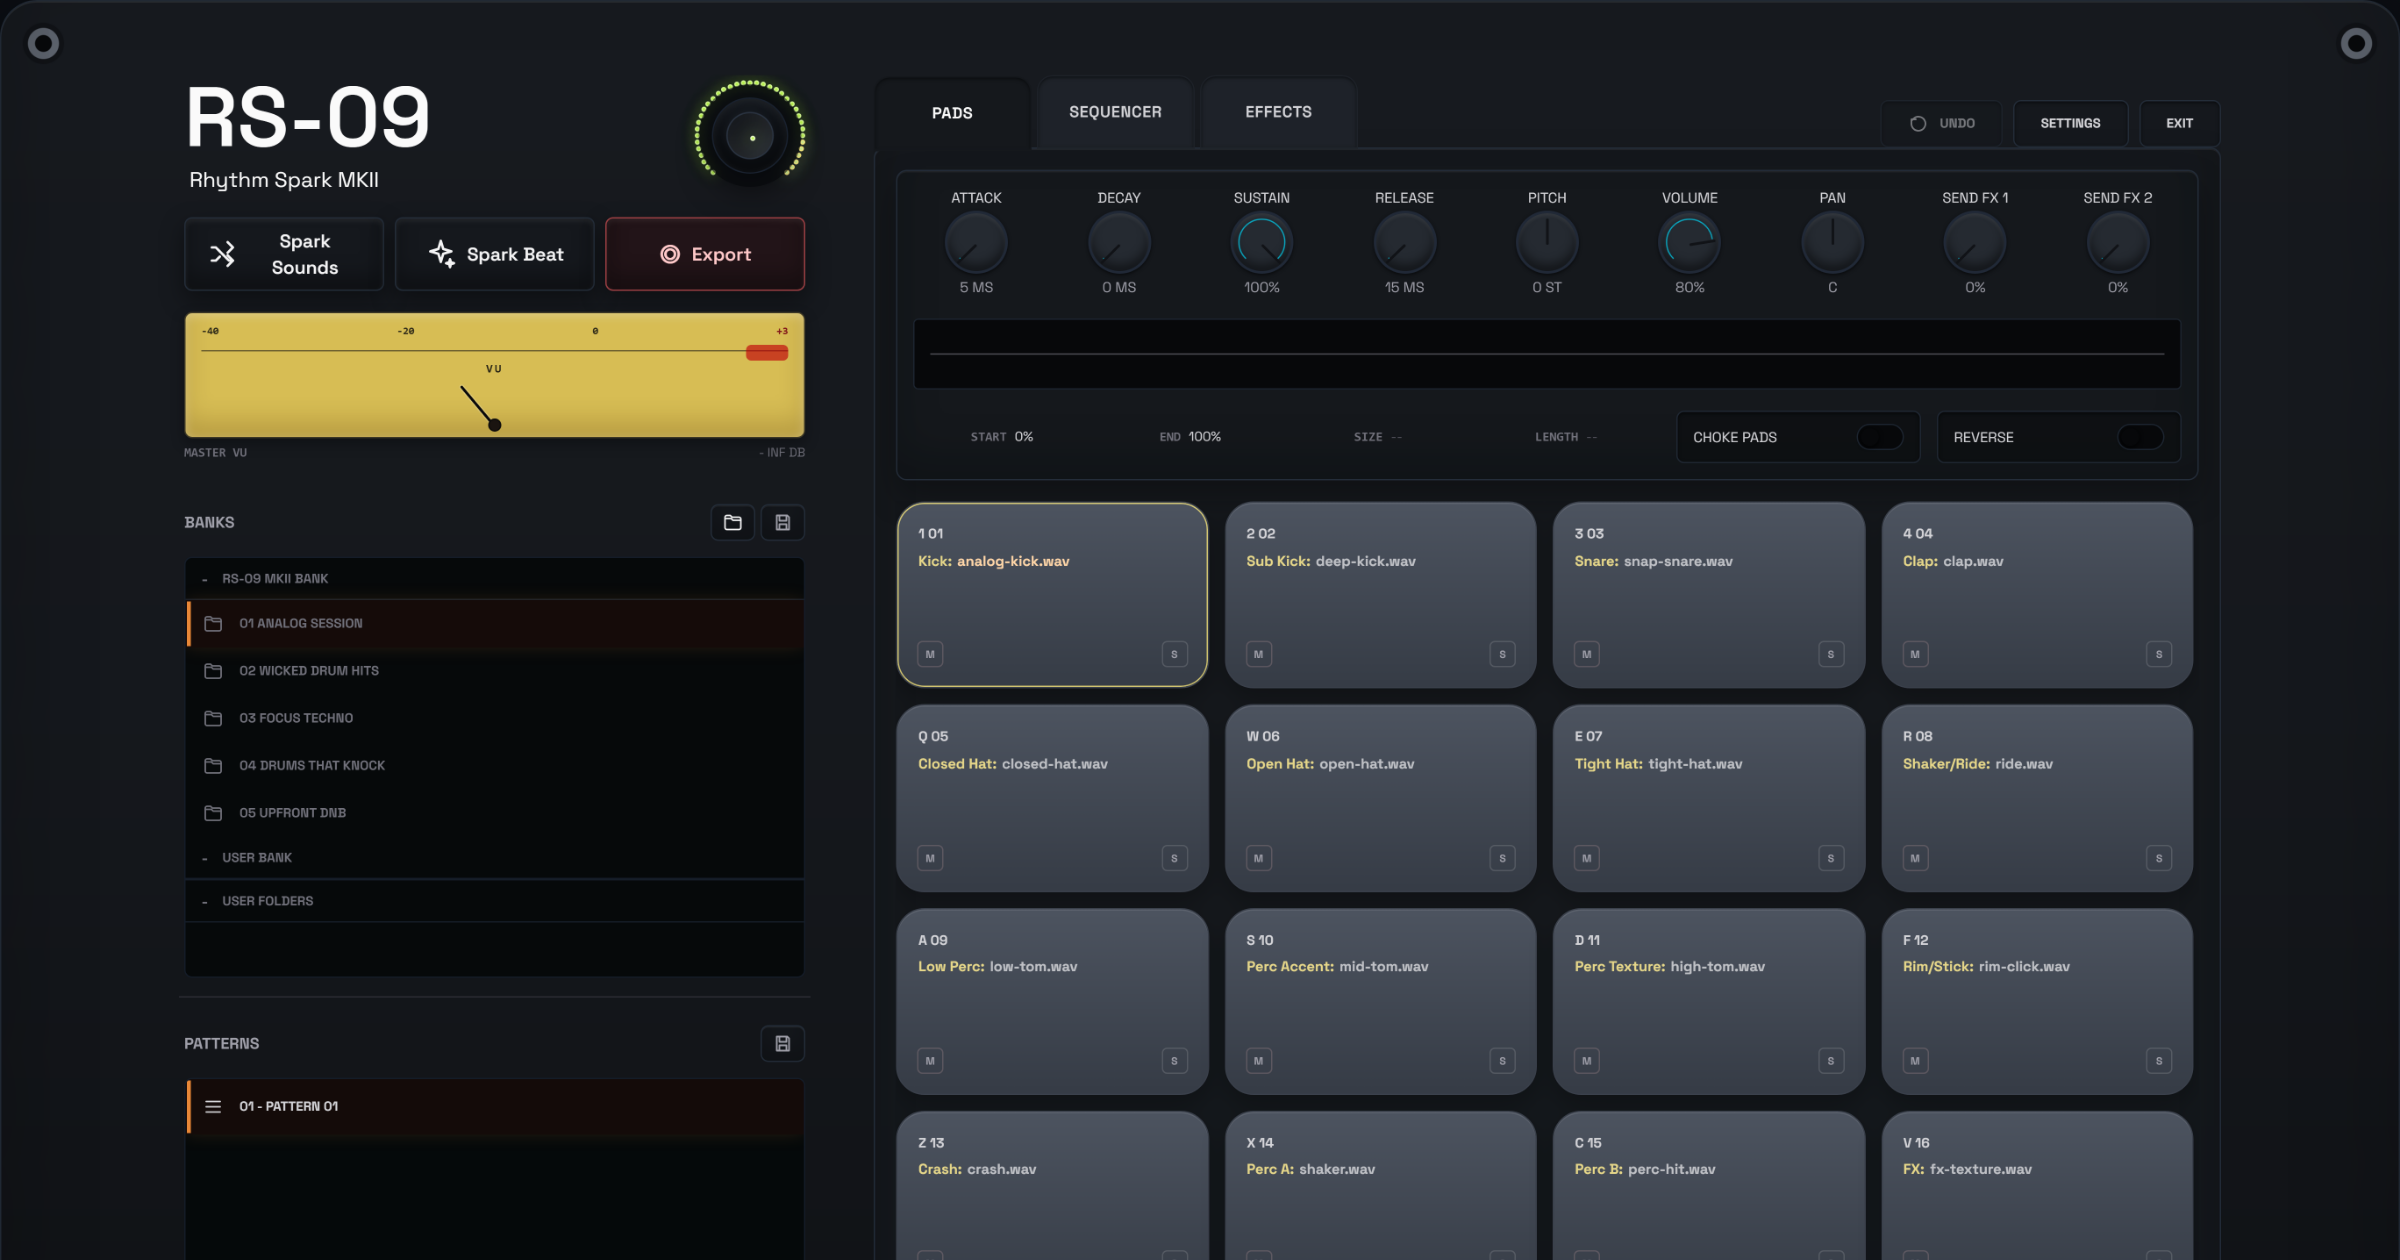
Task: Click the Attack knob
Action: pyautogui.click(x=976, y=243)
